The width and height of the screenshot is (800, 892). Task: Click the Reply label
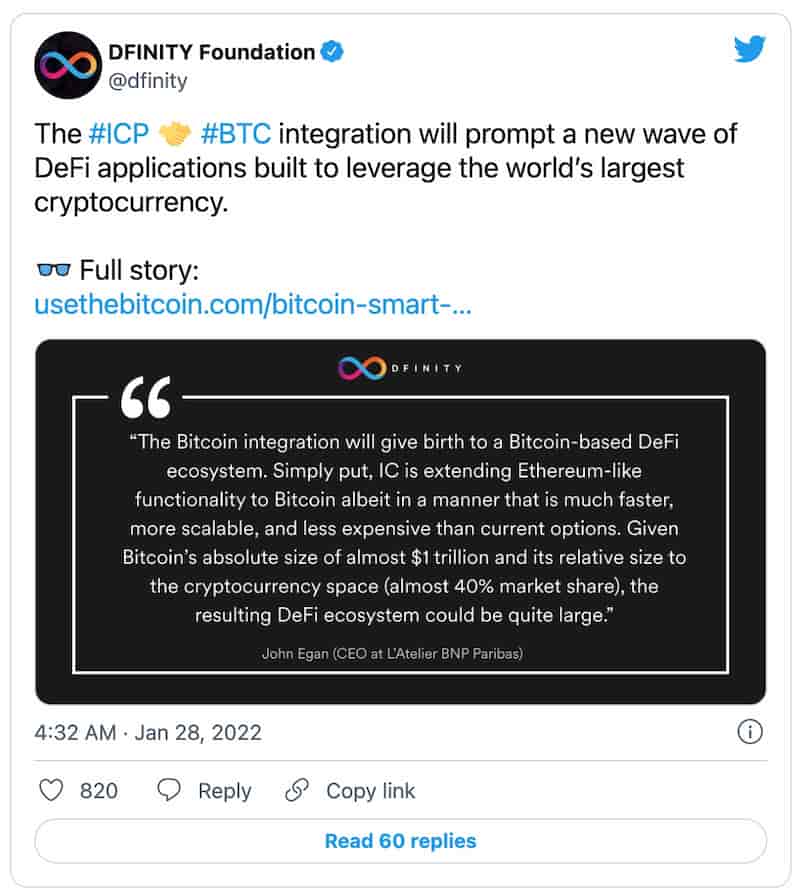[x=224, y=791]
